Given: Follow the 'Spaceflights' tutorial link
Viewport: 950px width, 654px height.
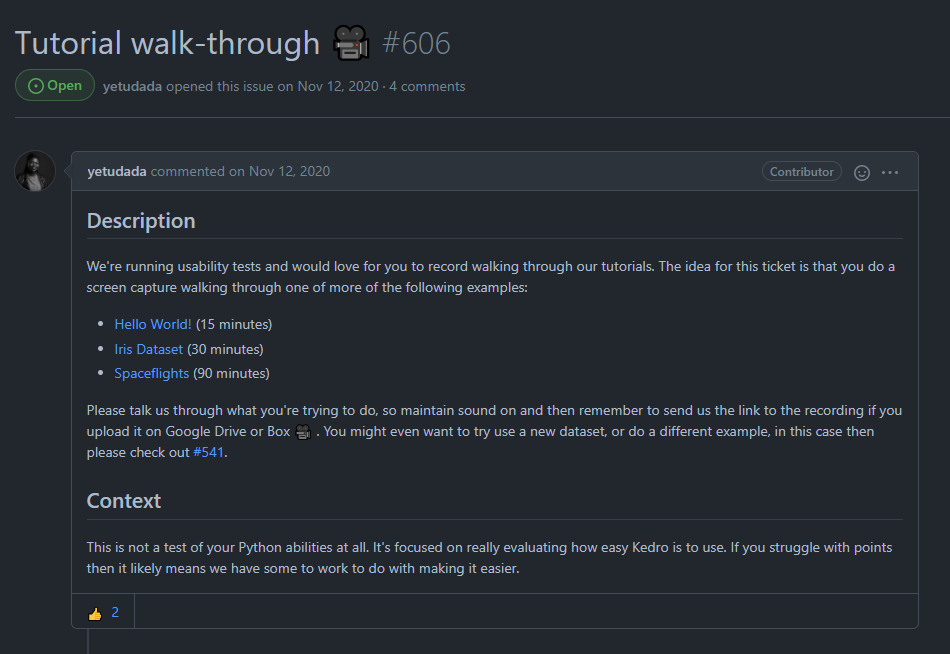Looking at the screenshot, I should pyautogui.click(x=151, y=373).
